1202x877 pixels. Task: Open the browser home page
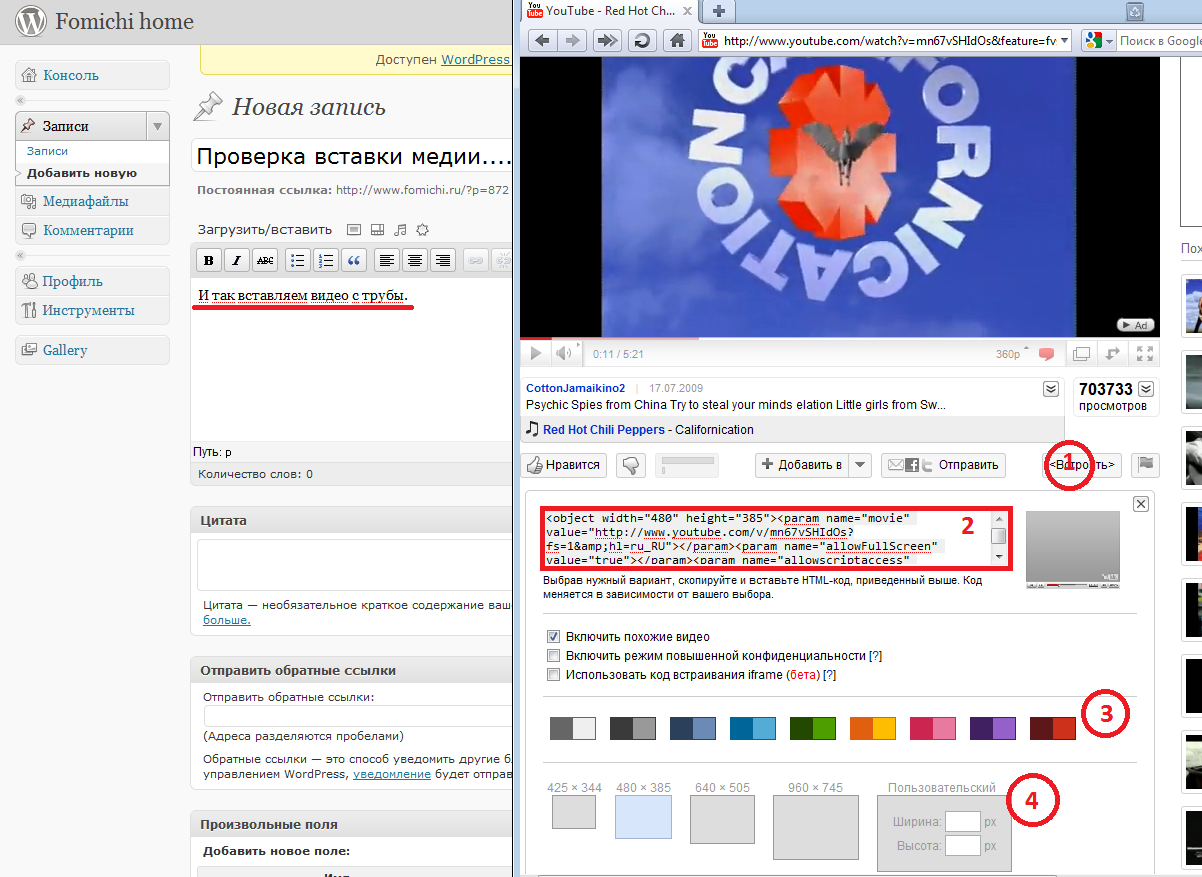(x=677, y=41)
